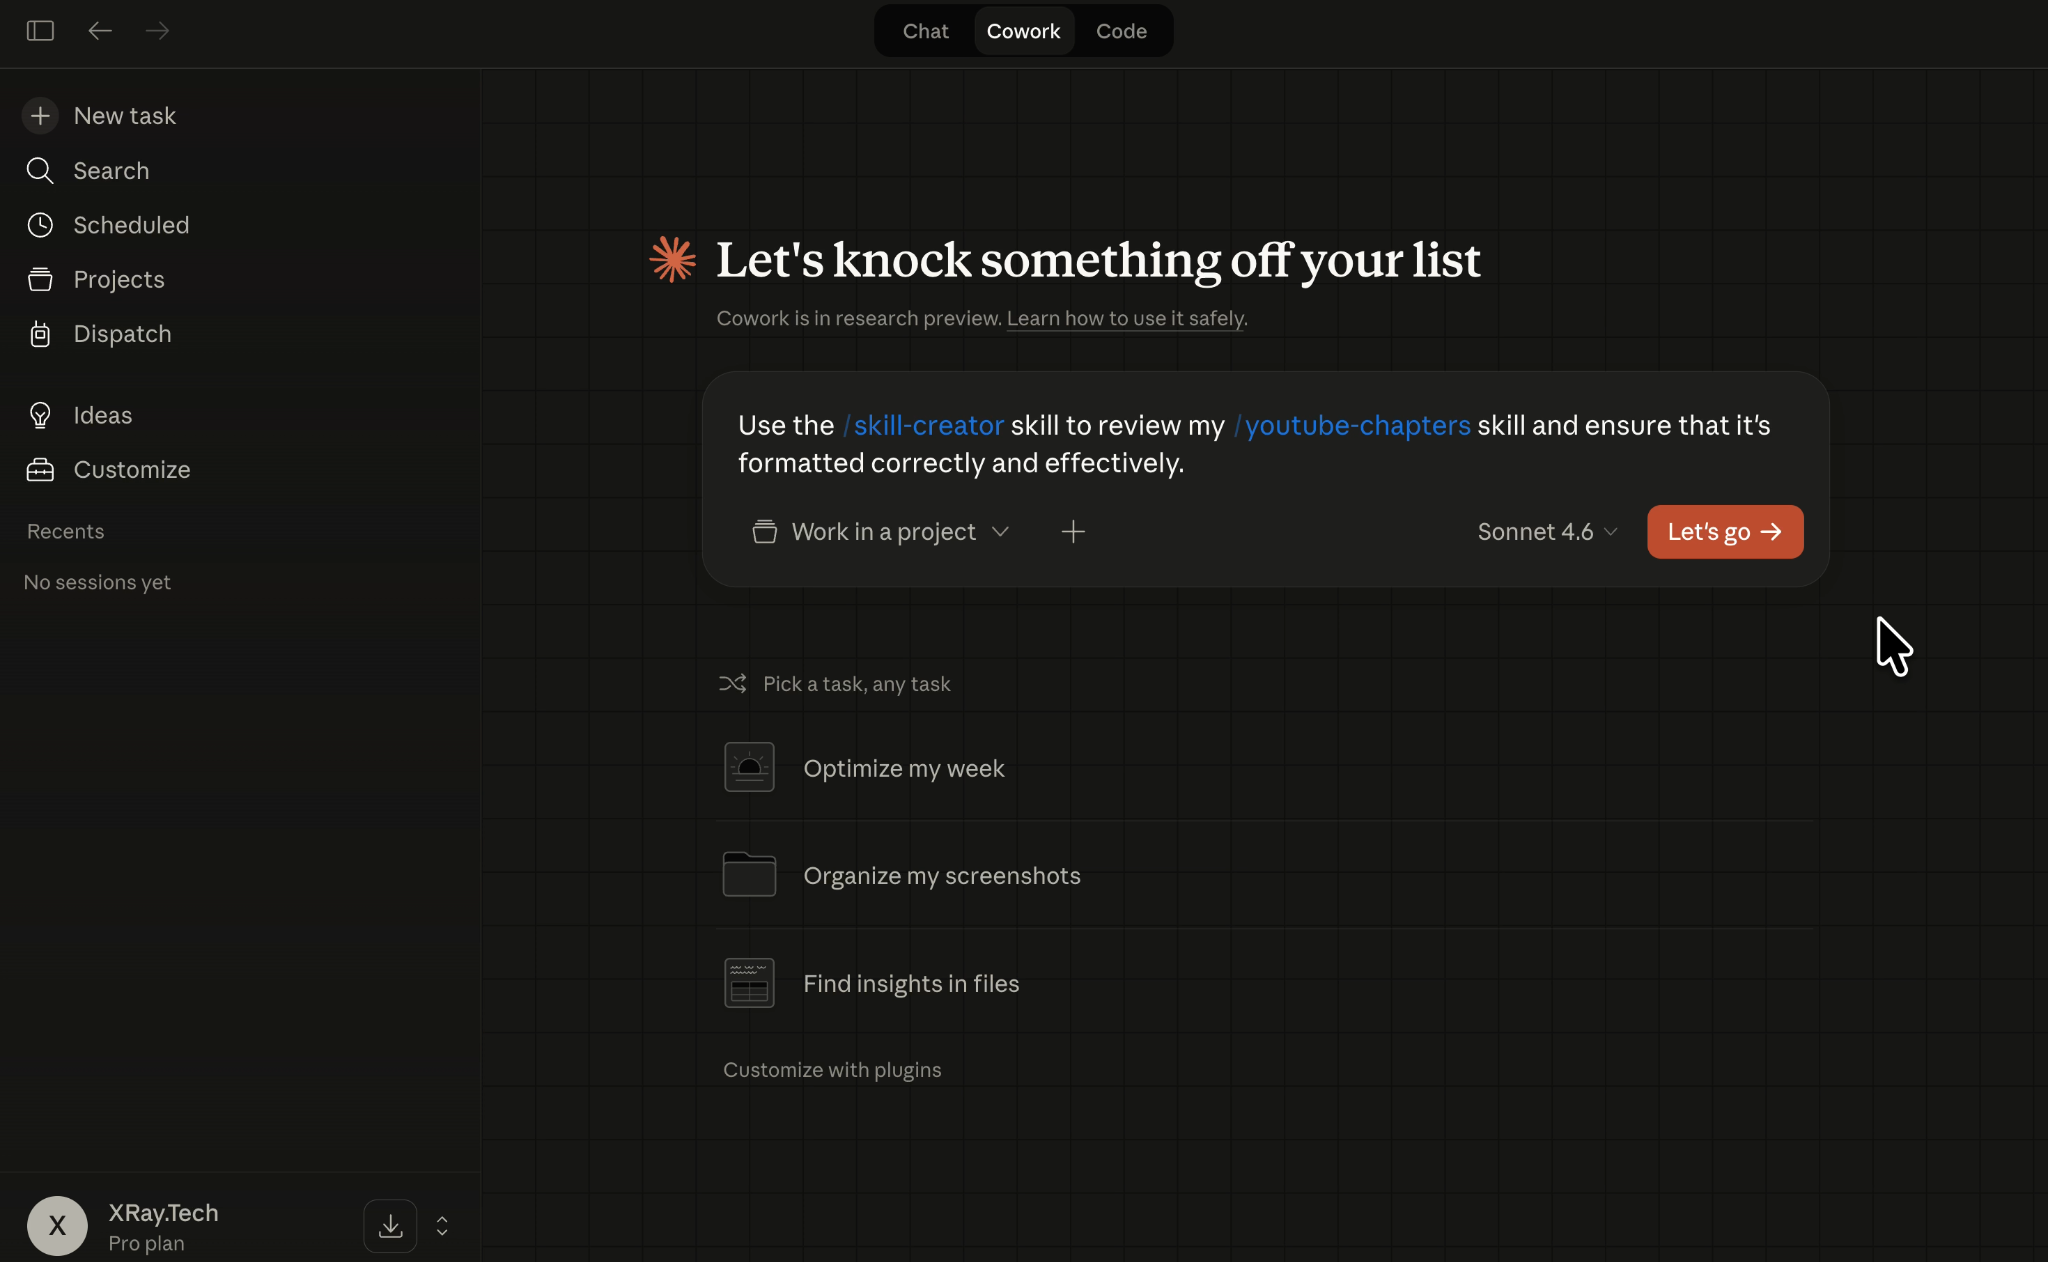Viewport: 2048px width, 1262px height.
Task: Click the shuffle icon beside Pick a task
Action: (733, 683)
